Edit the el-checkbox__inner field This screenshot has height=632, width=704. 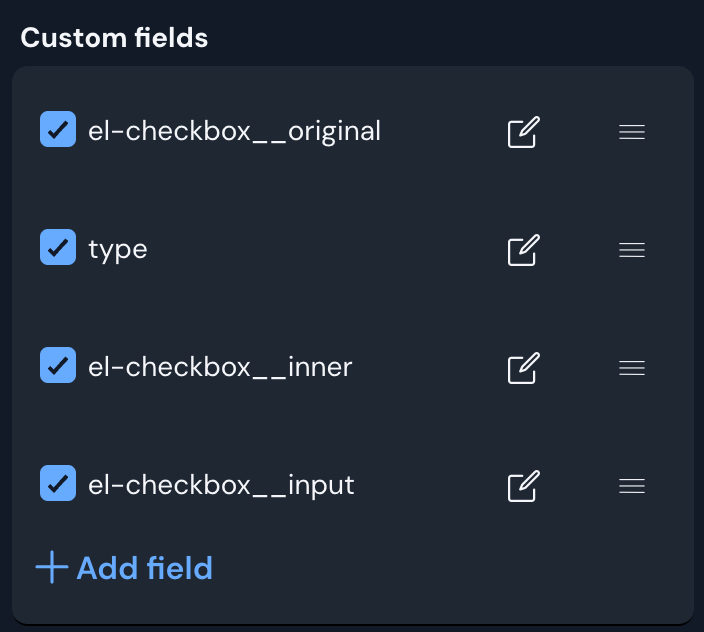click(x=524, y=368)
